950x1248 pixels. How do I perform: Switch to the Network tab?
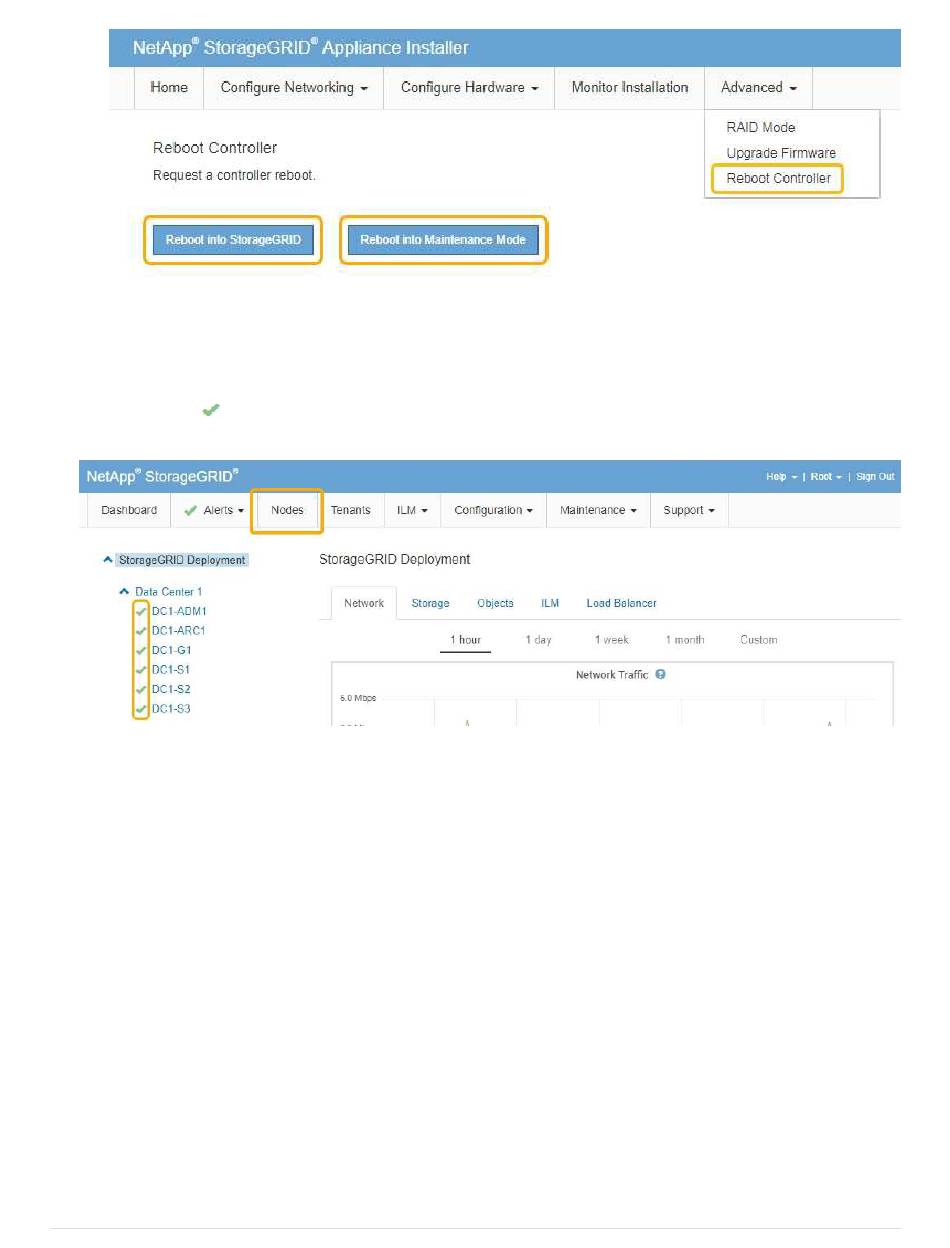(x=364, y=603)
